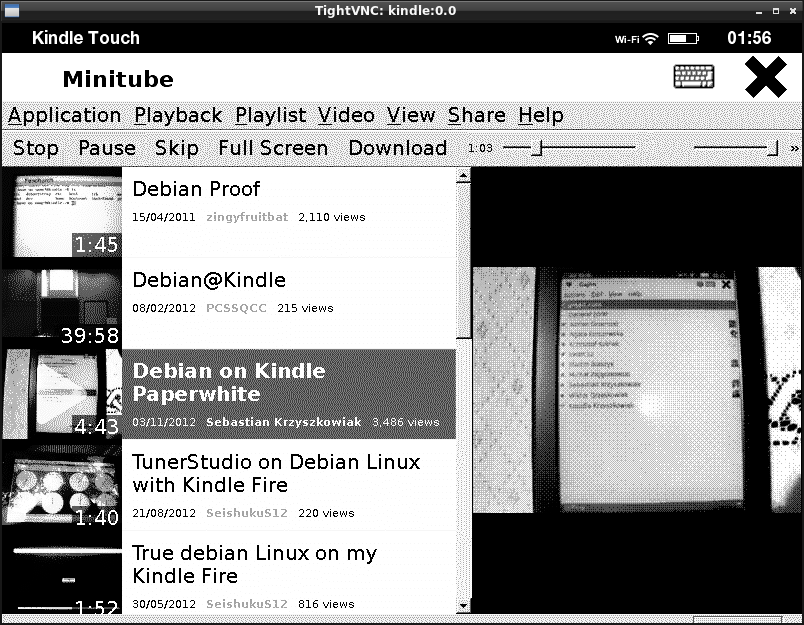The width and height of the screenshot is (804, 625).
Task: Click the 1:03 elapsed time label
Action: pos(480,148)
